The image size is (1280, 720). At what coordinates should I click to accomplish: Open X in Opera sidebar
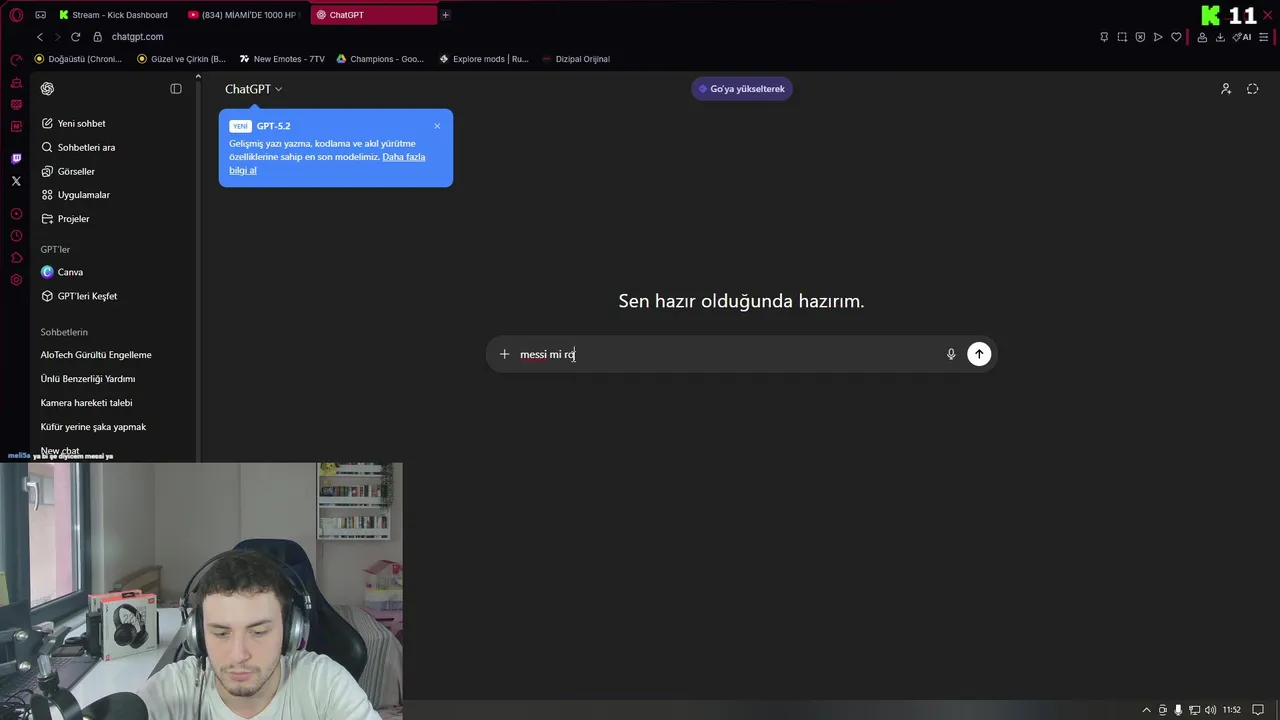click(x=16, y=181)
